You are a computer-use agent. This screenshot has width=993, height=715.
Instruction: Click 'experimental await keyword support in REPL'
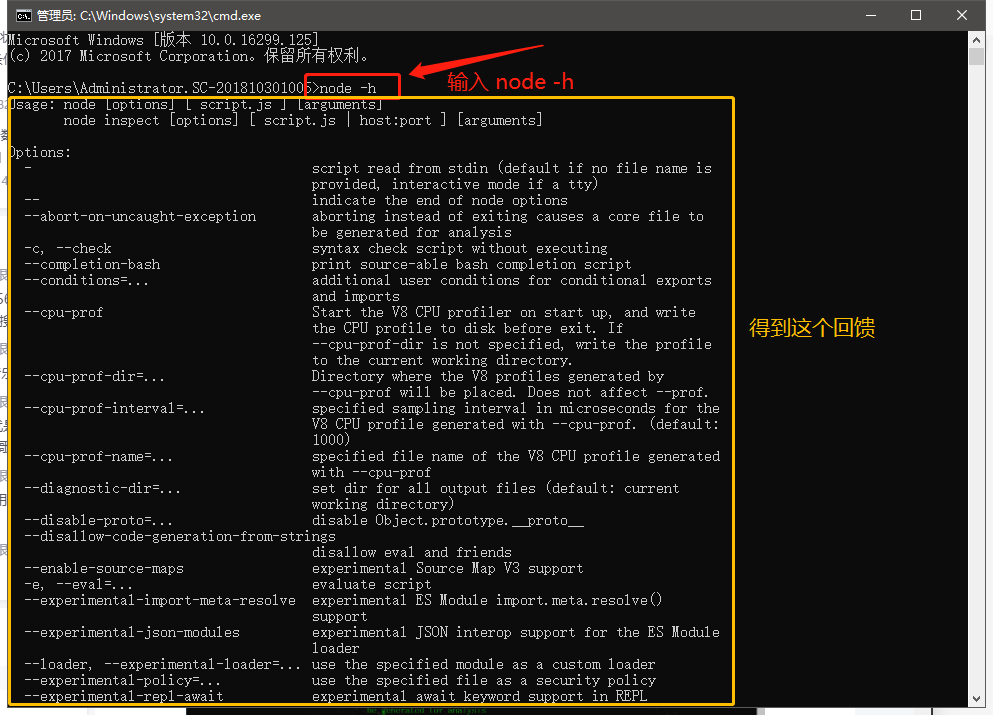click(x=479, y=697)
